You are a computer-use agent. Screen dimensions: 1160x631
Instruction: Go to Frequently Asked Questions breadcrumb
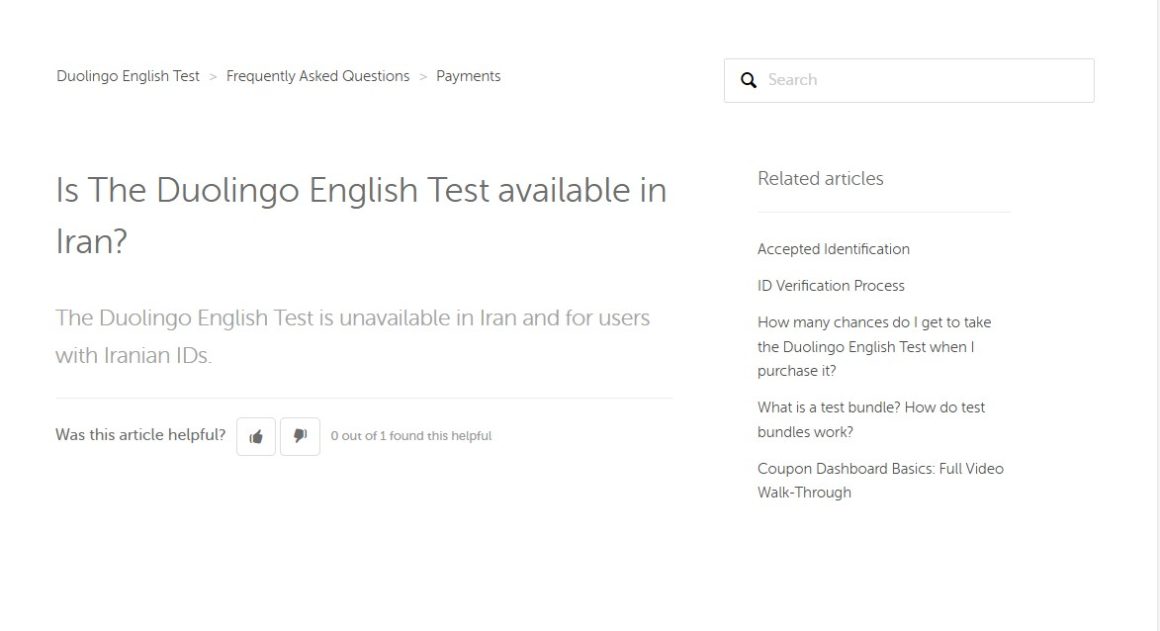click(317, 76)
